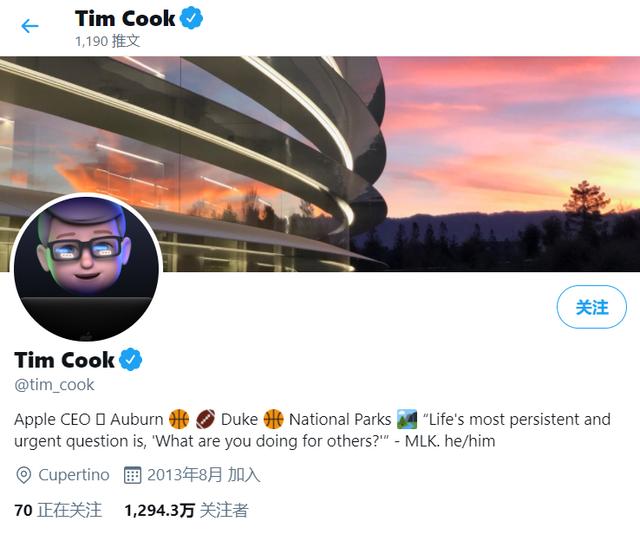The width and height of the screenshot is (640, 541).
Task: Click the 2013年8月 加入 join date
Action: pyautogui.click(x=203, y=475)
